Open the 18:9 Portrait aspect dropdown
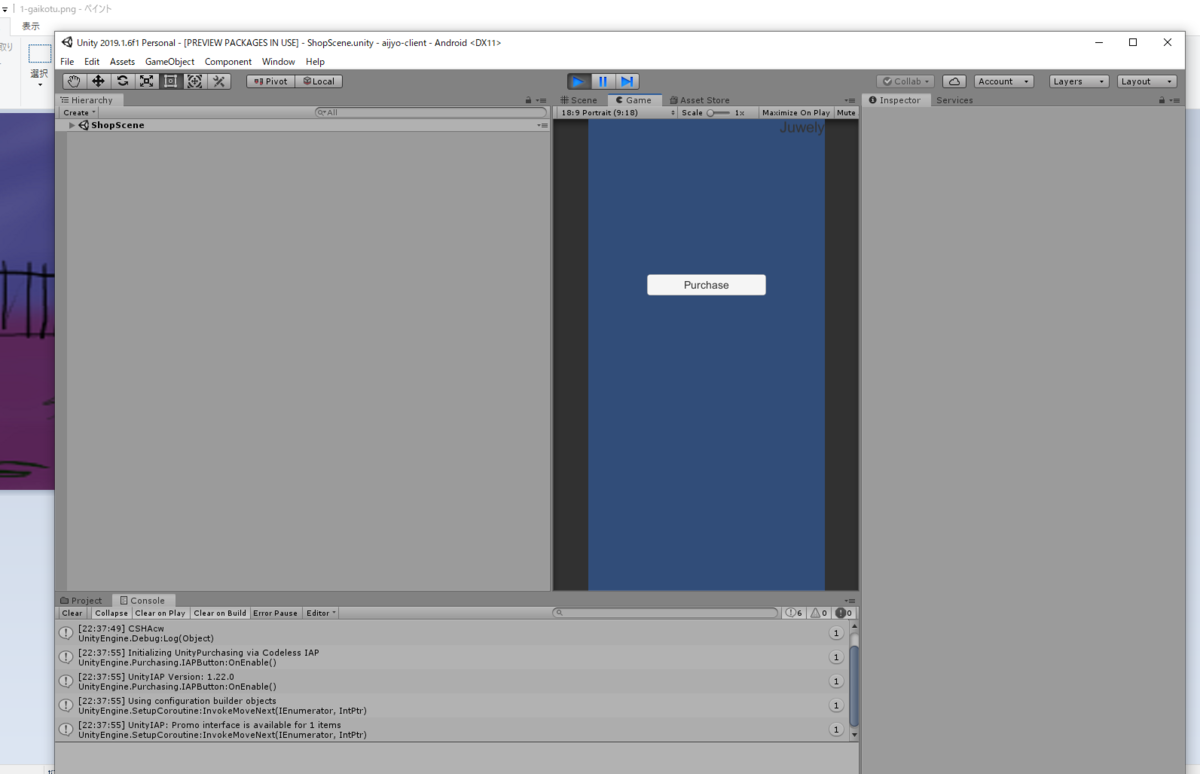The height and width of the screenshot is (774, 1200). (617, 113)
